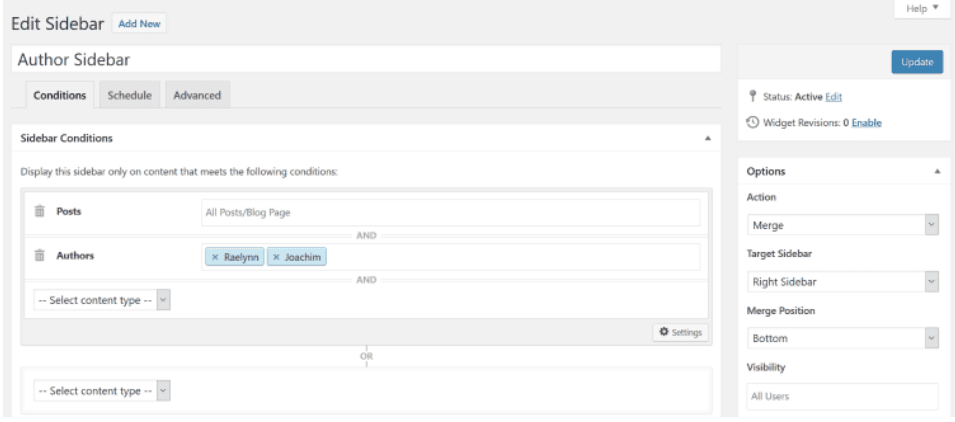Remove the Joachim author tag
The height and width of the screenshot is (422, 955).
point(276,258)
